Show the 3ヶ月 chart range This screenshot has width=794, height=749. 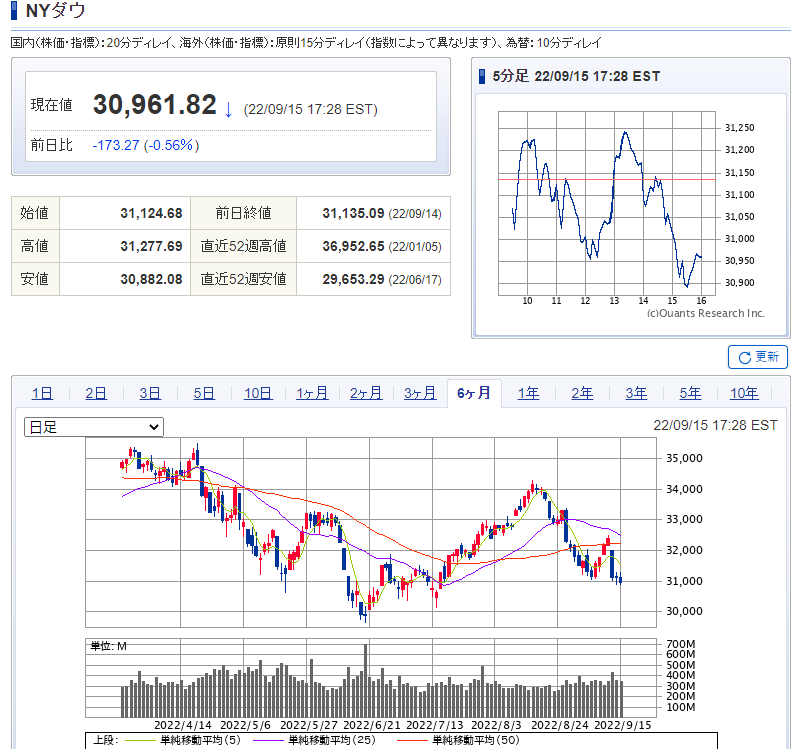point(420,393)
